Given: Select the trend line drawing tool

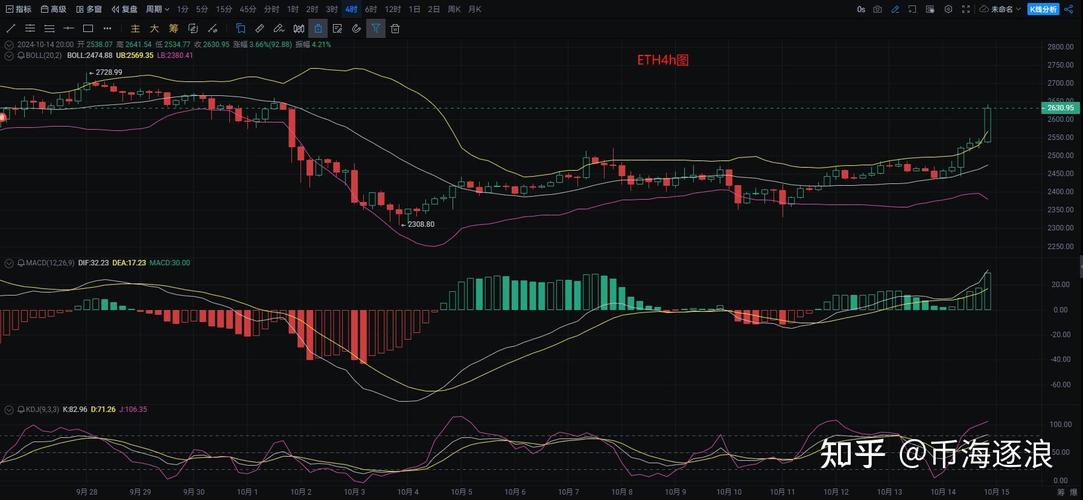Looking at the screenshot, I should (x=11, y=29).
